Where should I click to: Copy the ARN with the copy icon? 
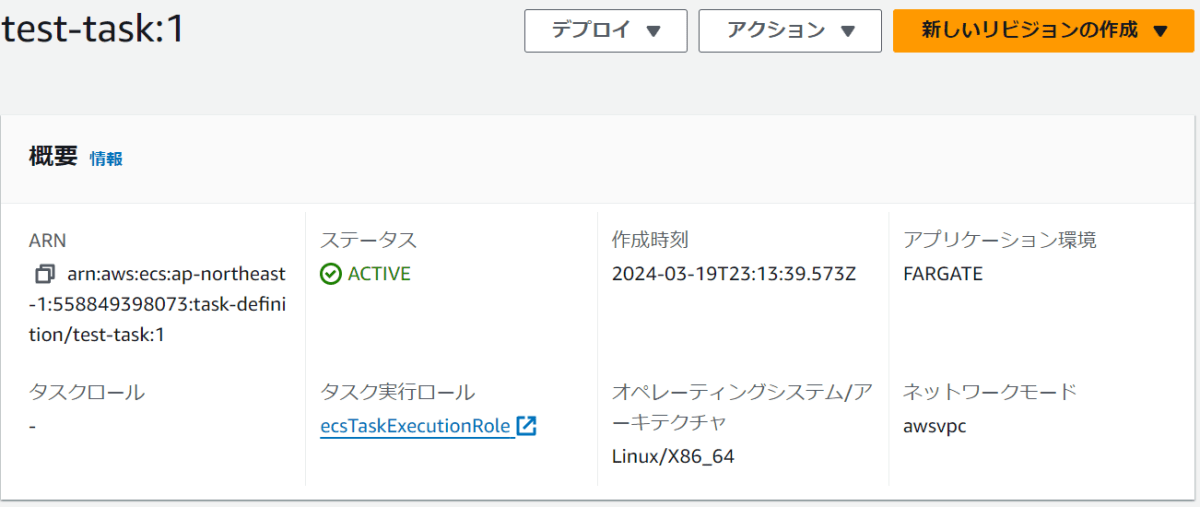[x=44, y=274]
